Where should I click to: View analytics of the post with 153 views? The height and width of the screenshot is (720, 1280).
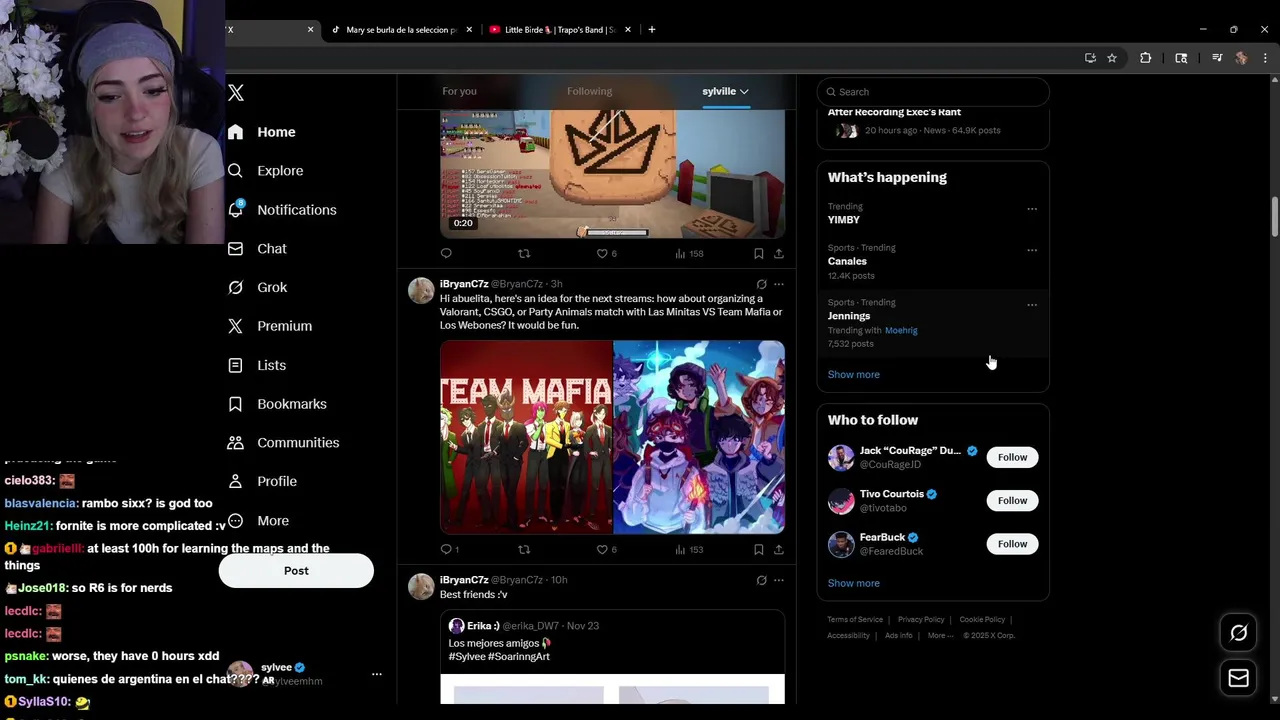(689, 549)
